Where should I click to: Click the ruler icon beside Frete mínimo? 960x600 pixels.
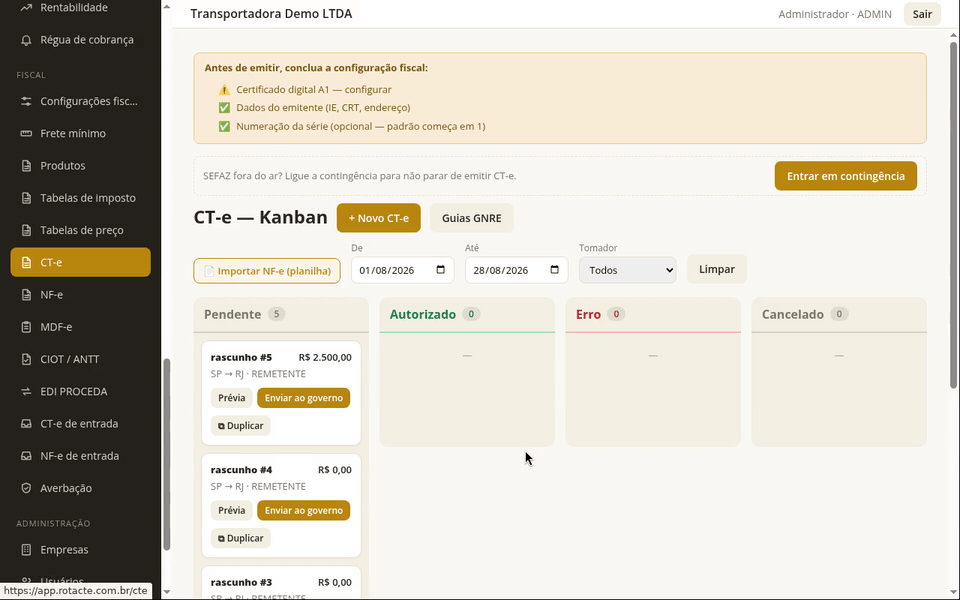(x=26, y=133)
